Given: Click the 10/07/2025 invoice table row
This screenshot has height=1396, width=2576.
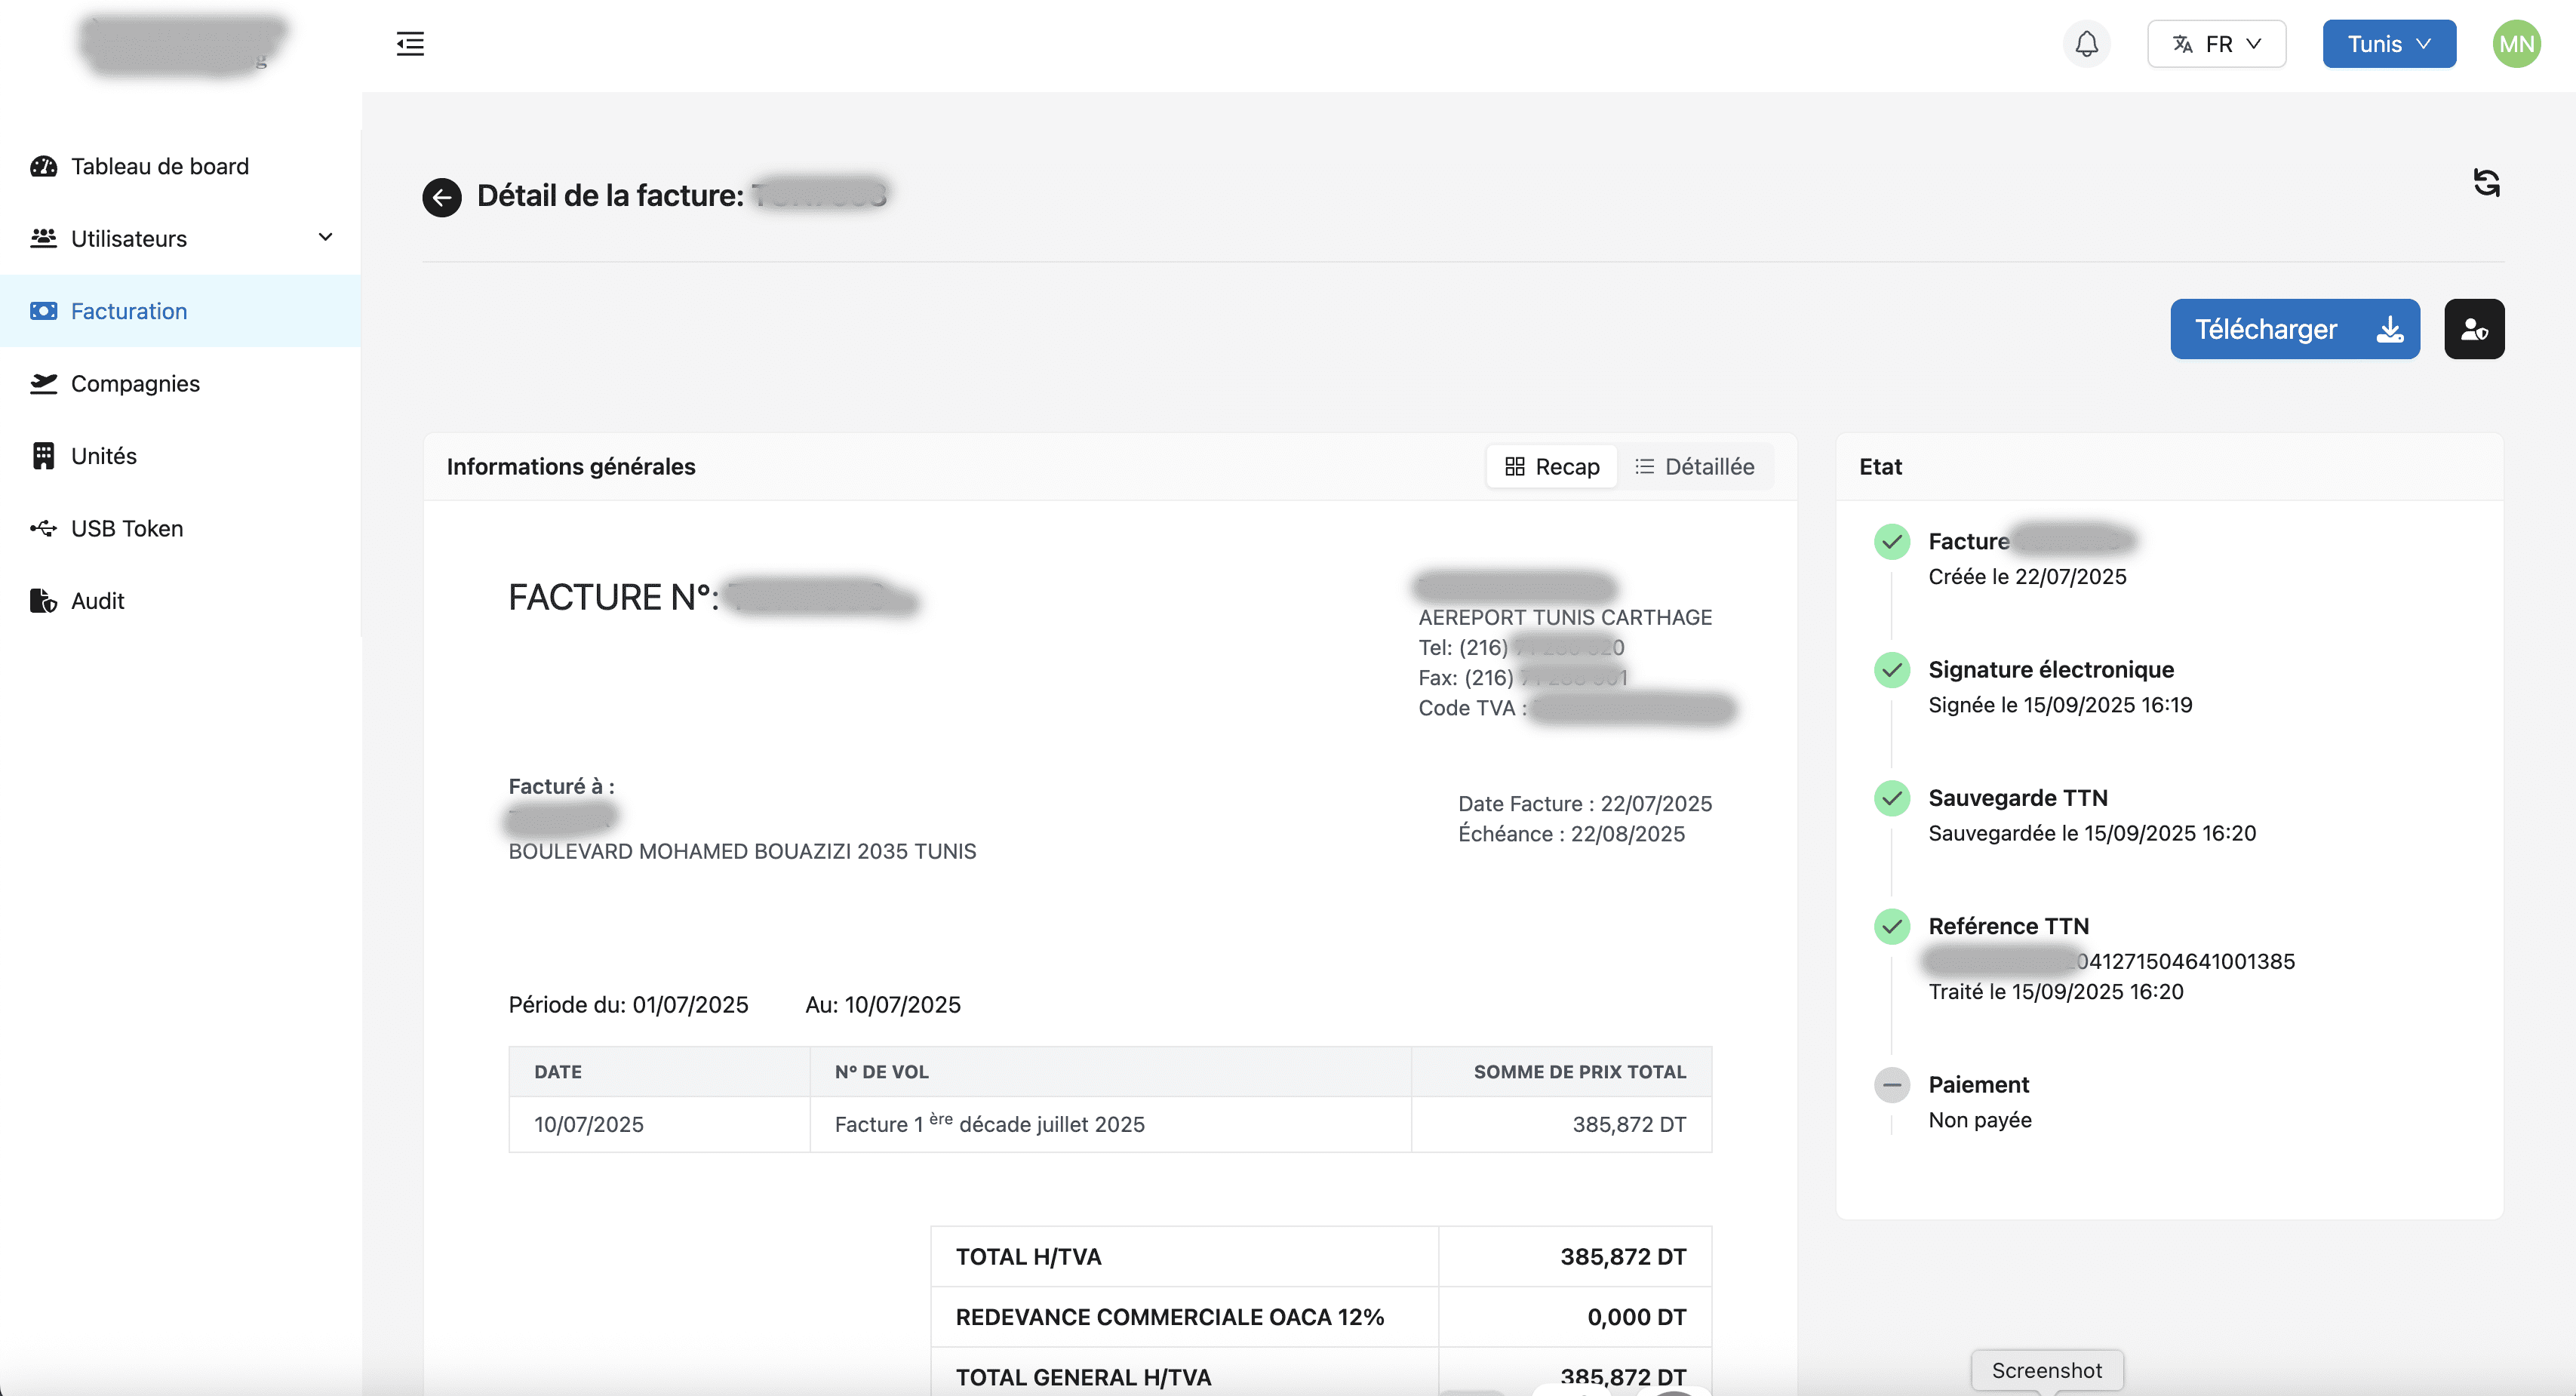Looking at the screenshot, I should click(1109, 1124).
